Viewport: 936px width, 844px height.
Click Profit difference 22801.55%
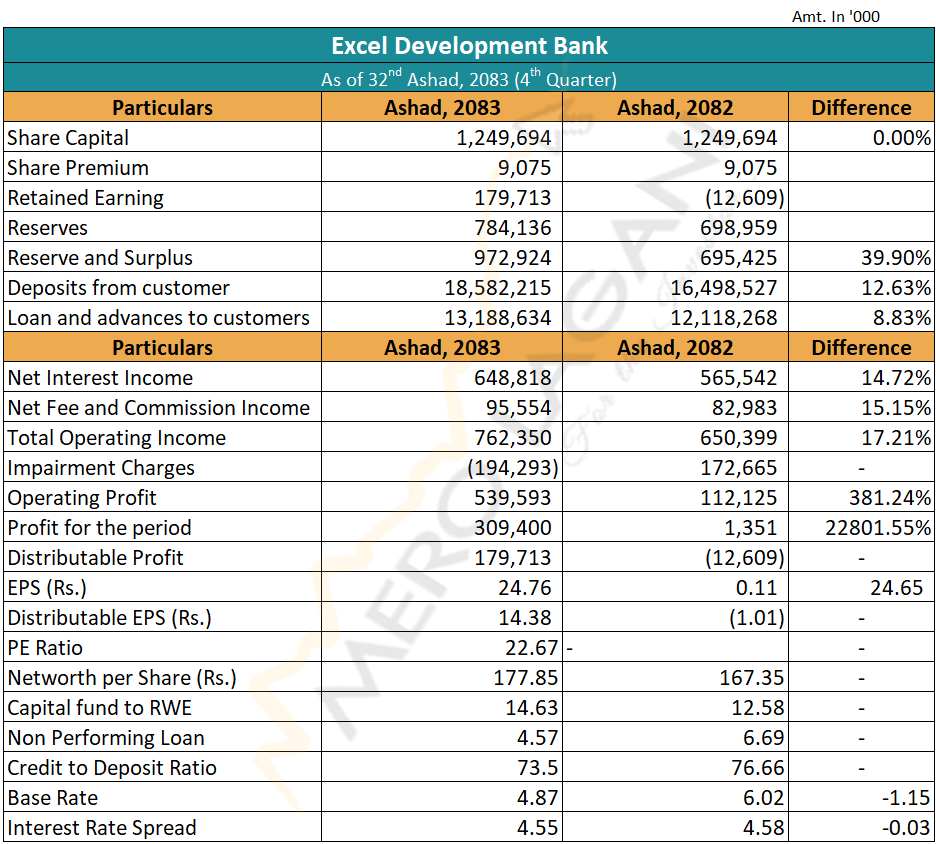(878, 528)
